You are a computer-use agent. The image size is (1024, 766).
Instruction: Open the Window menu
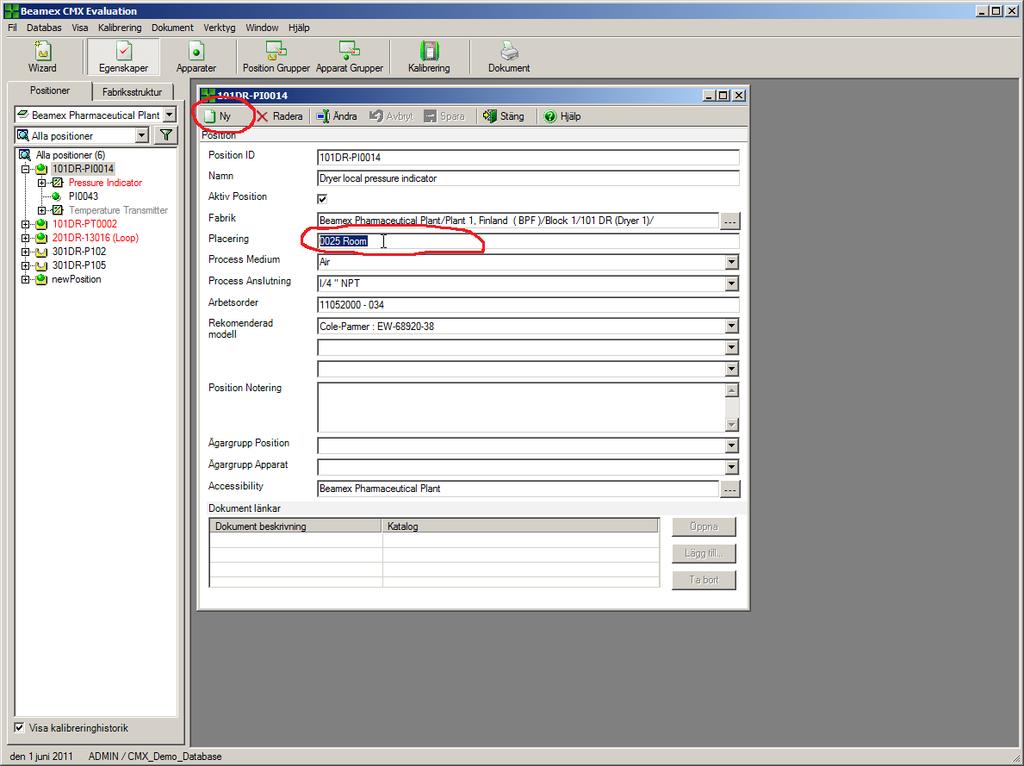(262, 27)
